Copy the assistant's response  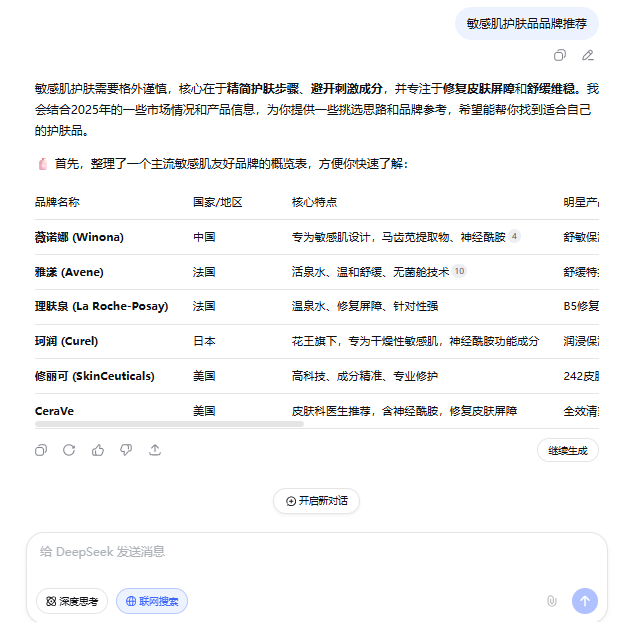(41, 450)
